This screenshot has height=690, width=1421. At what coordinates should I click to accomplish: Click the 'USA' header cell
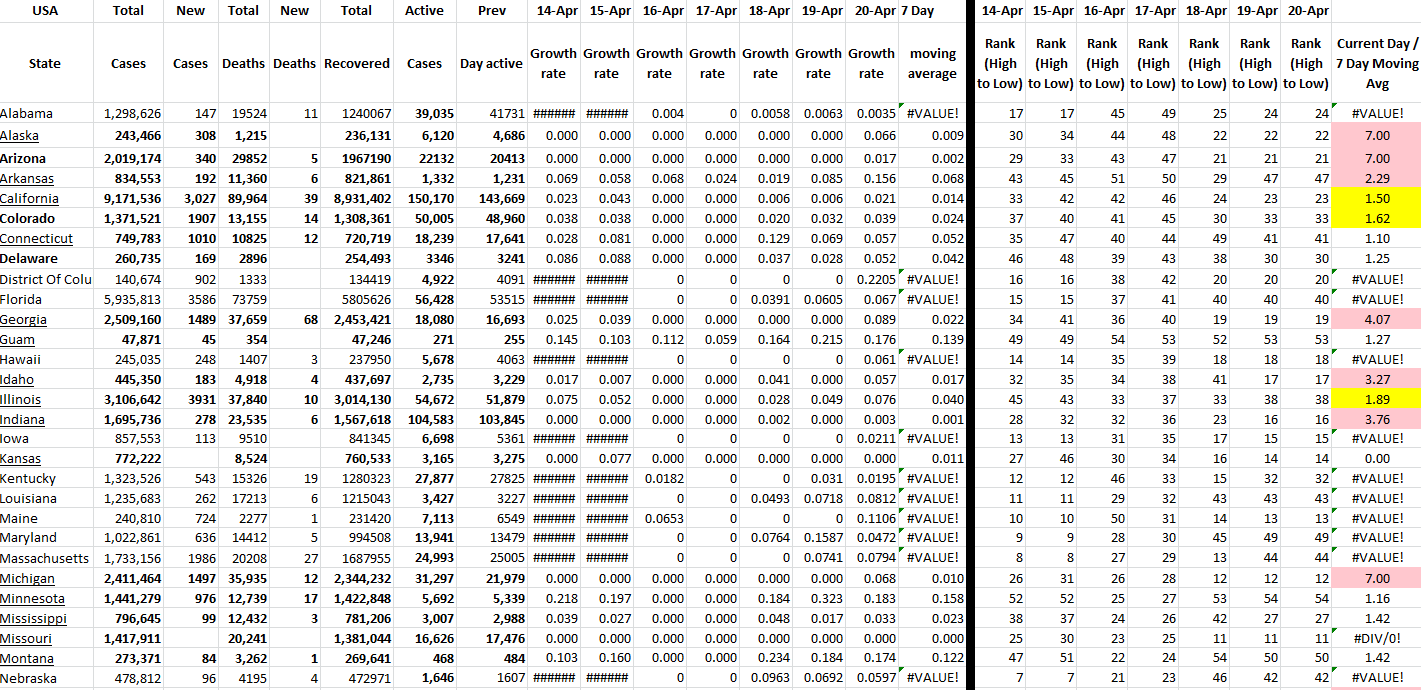[45, 11]
